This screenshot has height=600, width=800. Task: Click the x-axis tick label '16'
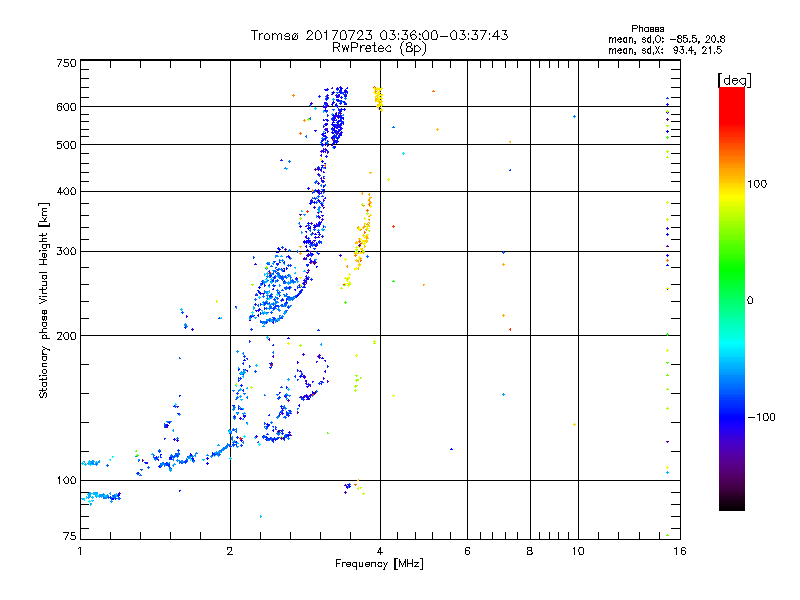tap(680, 551)
